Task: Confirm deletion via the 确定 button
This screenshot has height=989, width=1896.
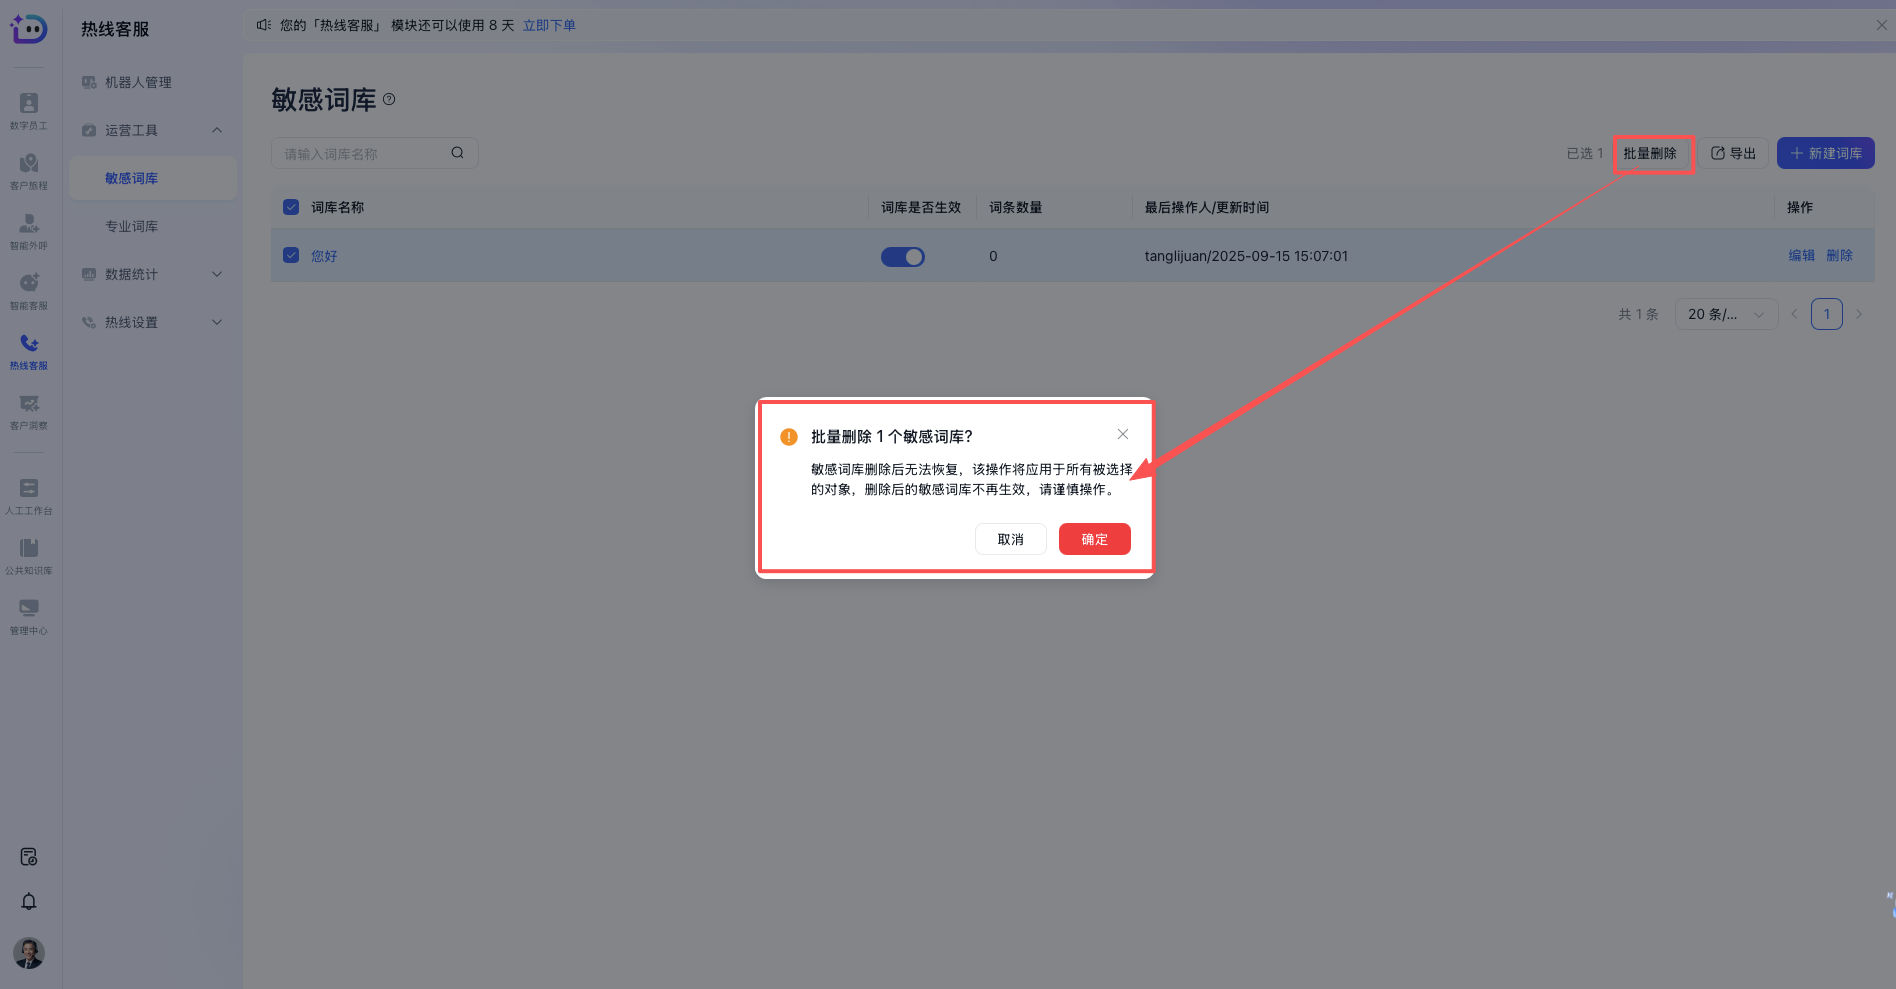Action: click(1094, 539)
